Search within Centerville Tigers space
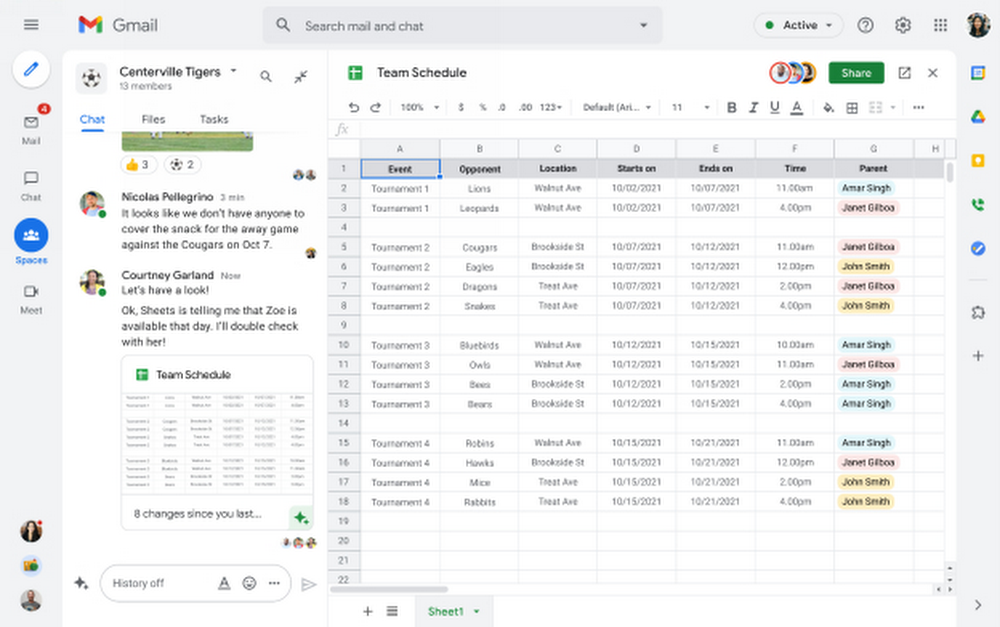Screen dimensions: 1000x627 266,77
